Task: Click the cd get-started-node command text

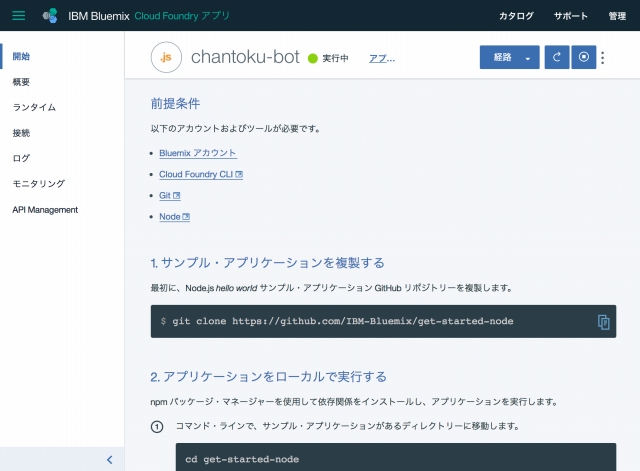Action: pos(242,460)
